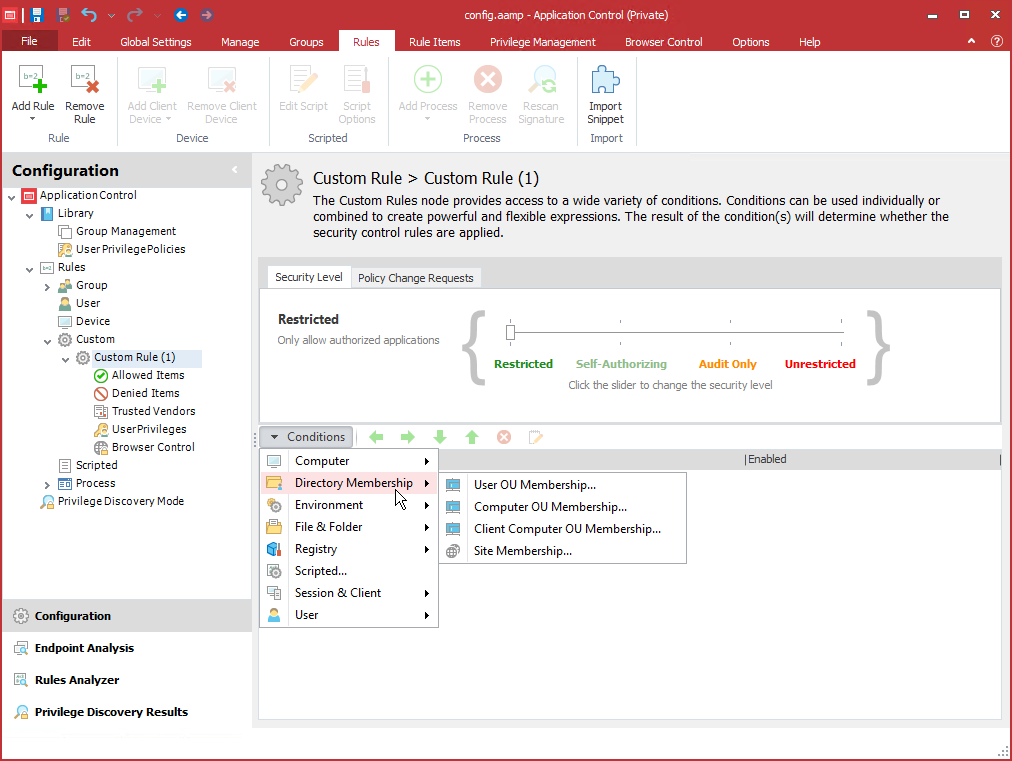
Task: Expand the Group tree node
Action: [47, 287]
